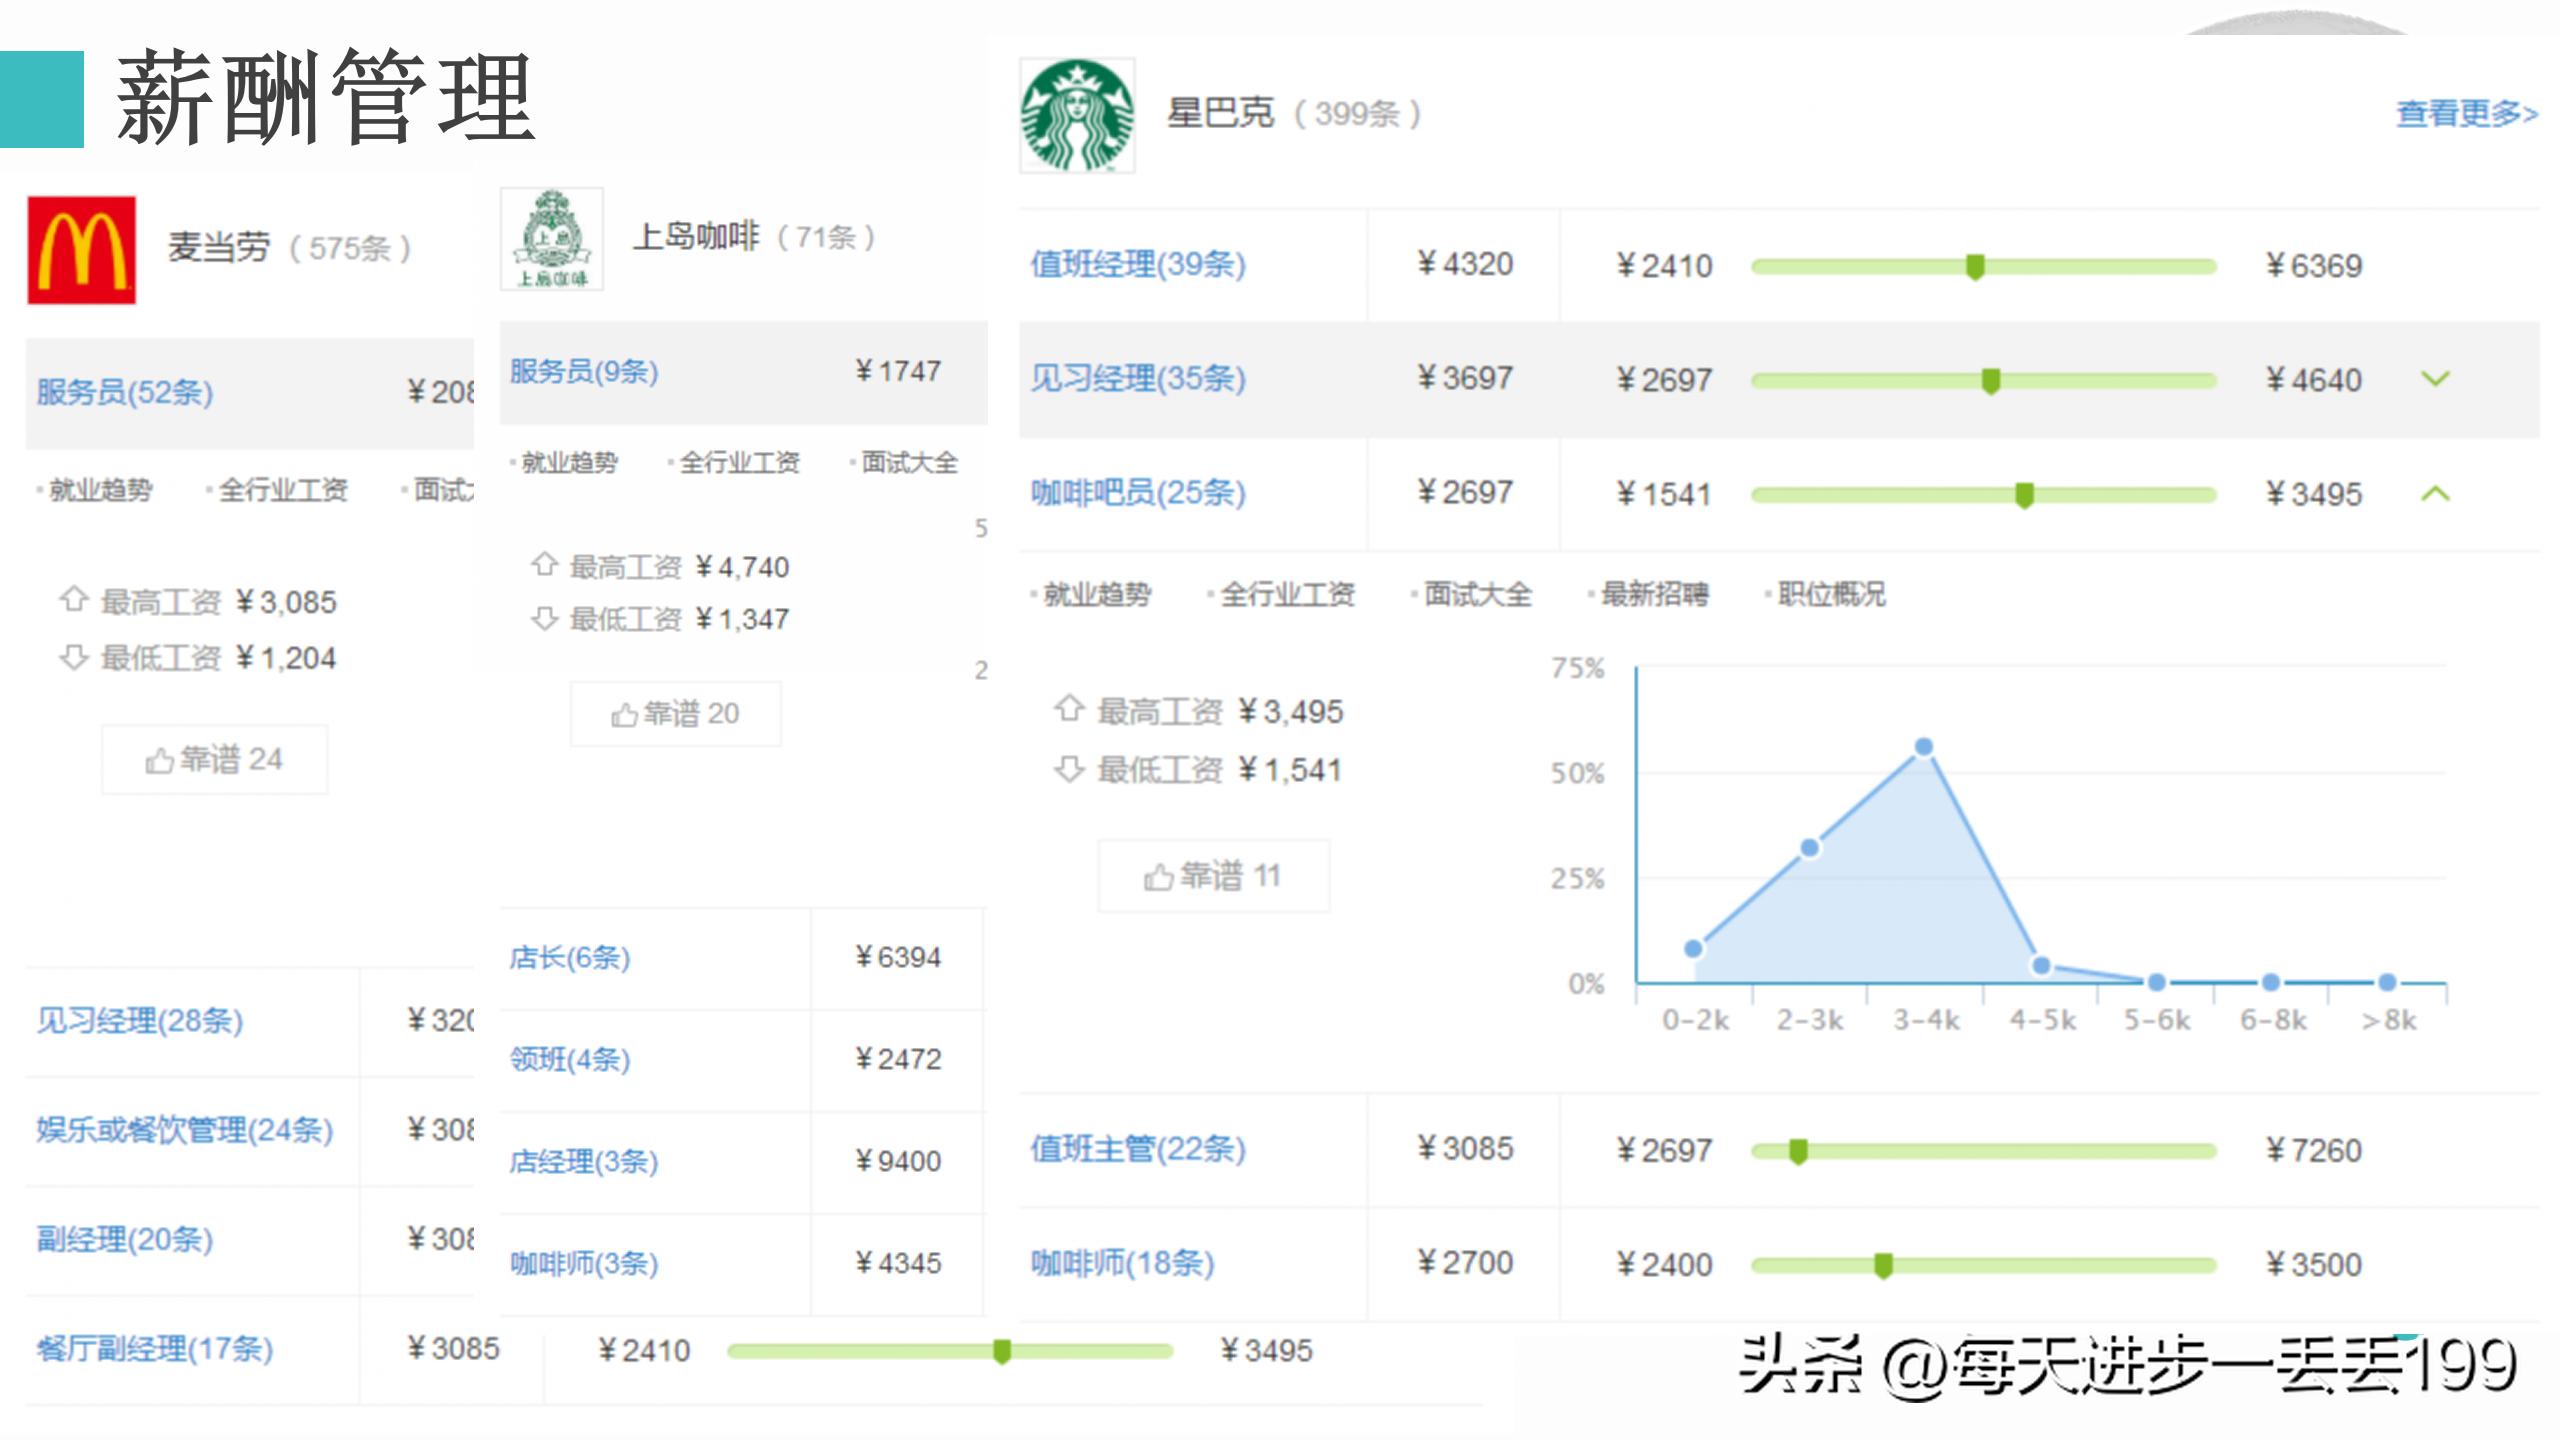Click the up arrow beside 最高工资 ¥3,495

click(x=1070, y=710)
